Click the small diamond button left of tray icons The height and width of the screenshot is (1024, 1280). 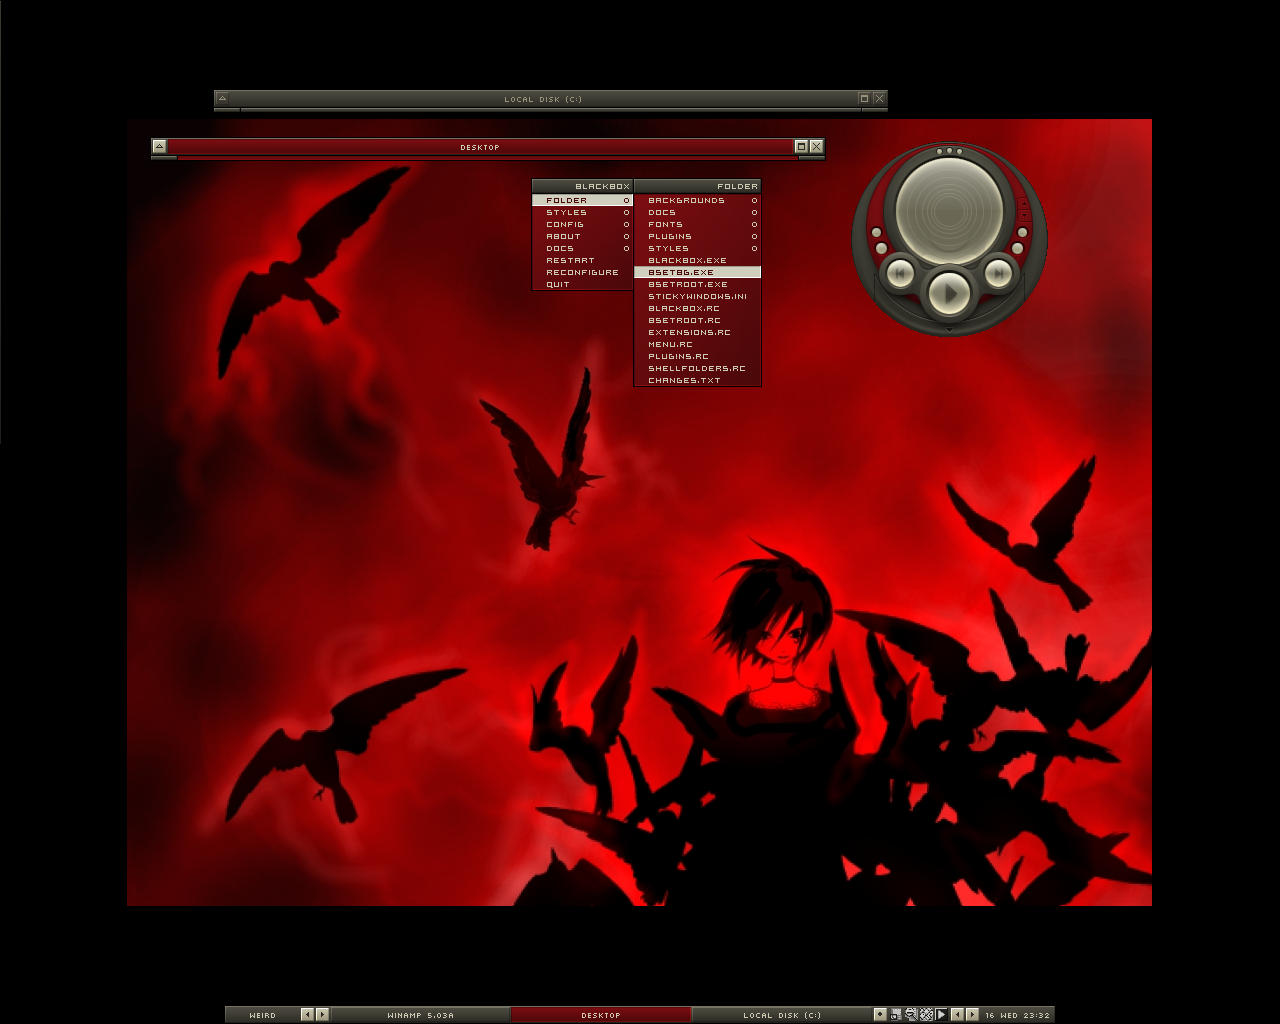[880, 1014]
